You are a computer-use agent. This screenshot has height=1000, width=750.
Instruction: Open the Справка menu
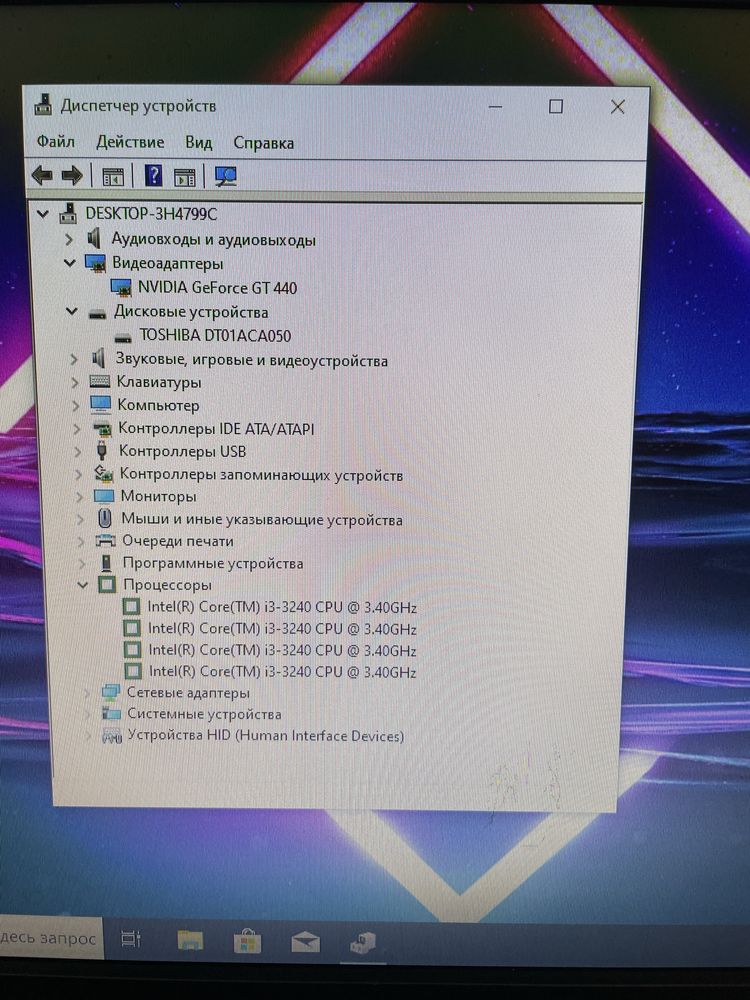click(x=263, y=143)
